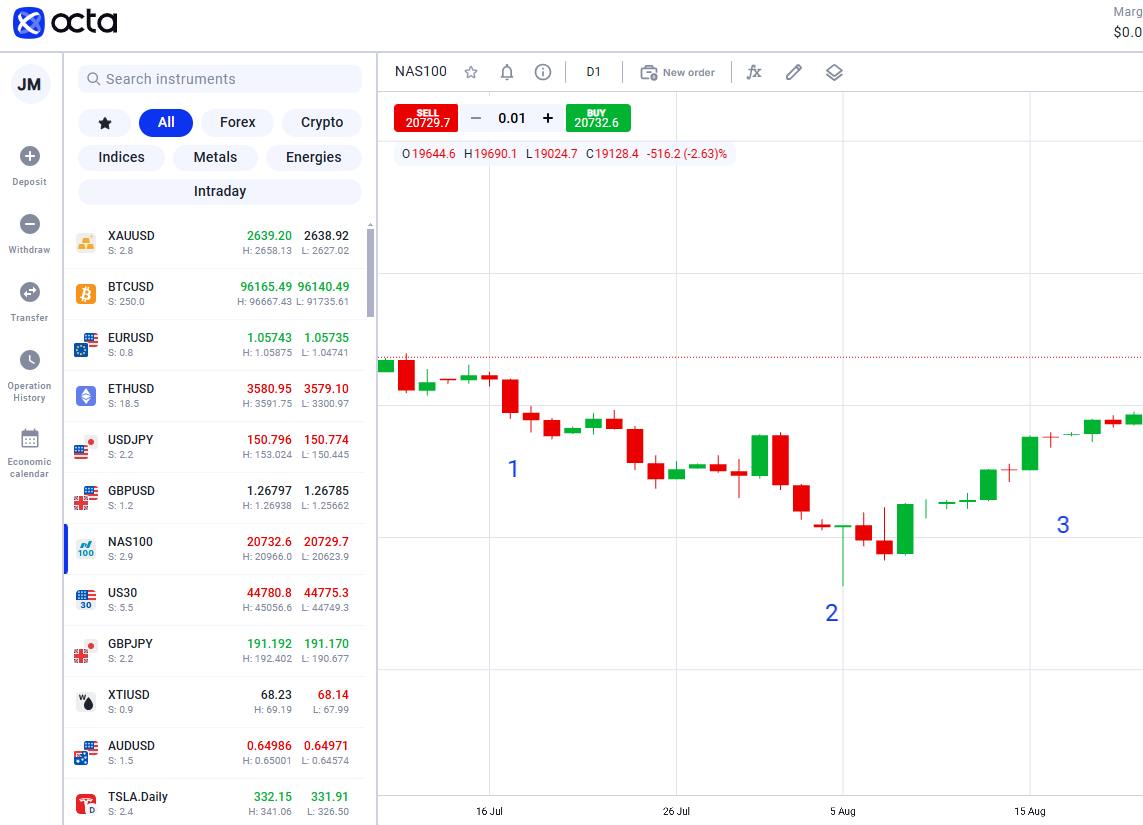Open the Deposit plus icon
1143x825 pixels.
[x=30, y=156]
